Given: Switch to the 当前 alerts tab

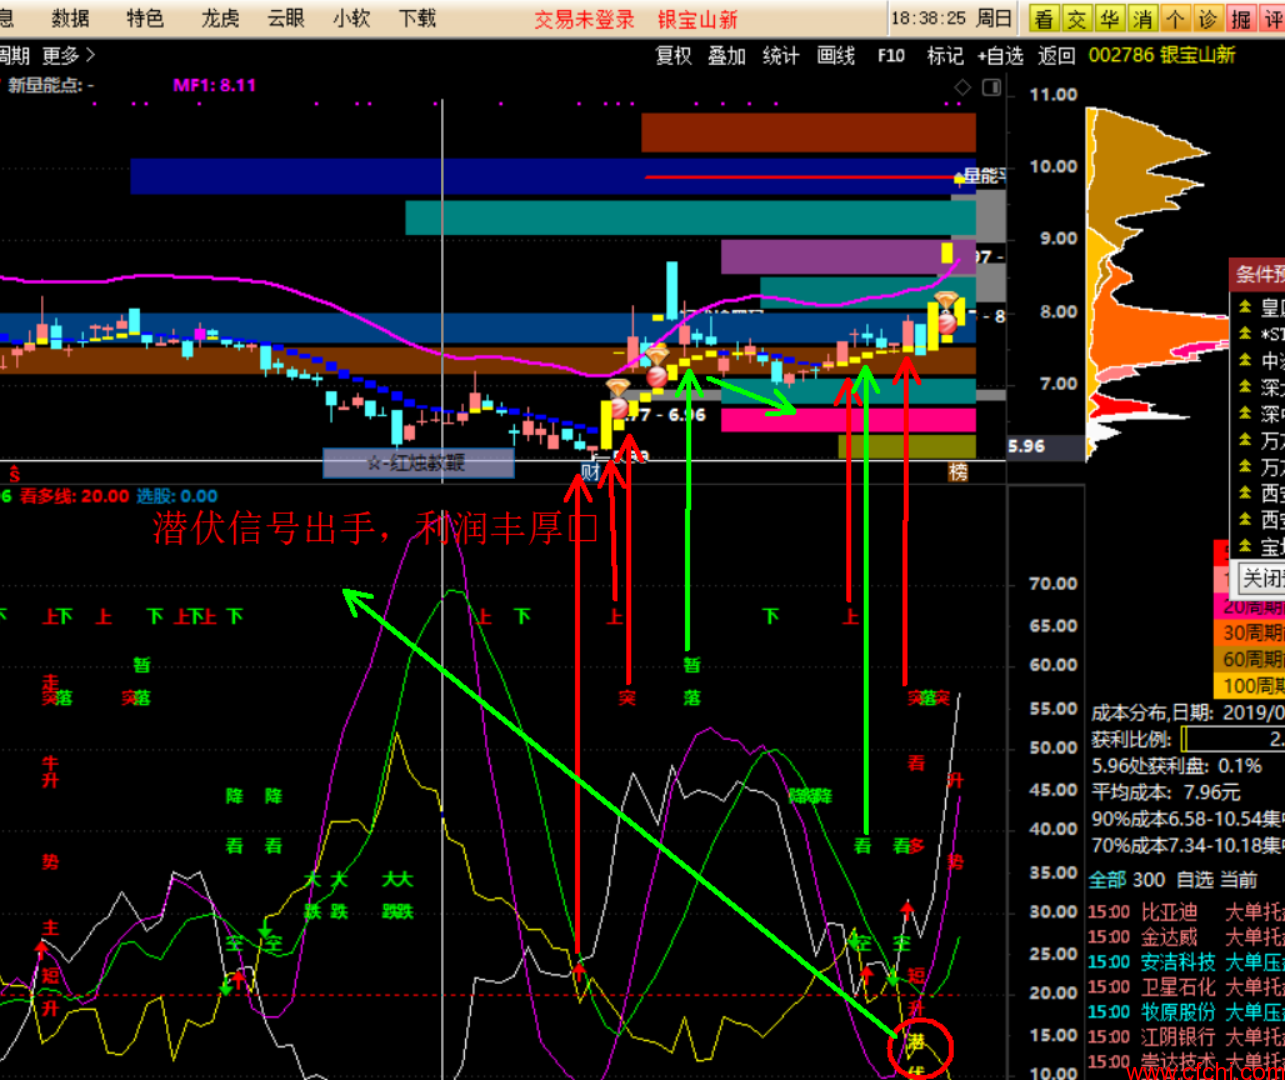Looking at the screenshot, I should [1239, 880].
